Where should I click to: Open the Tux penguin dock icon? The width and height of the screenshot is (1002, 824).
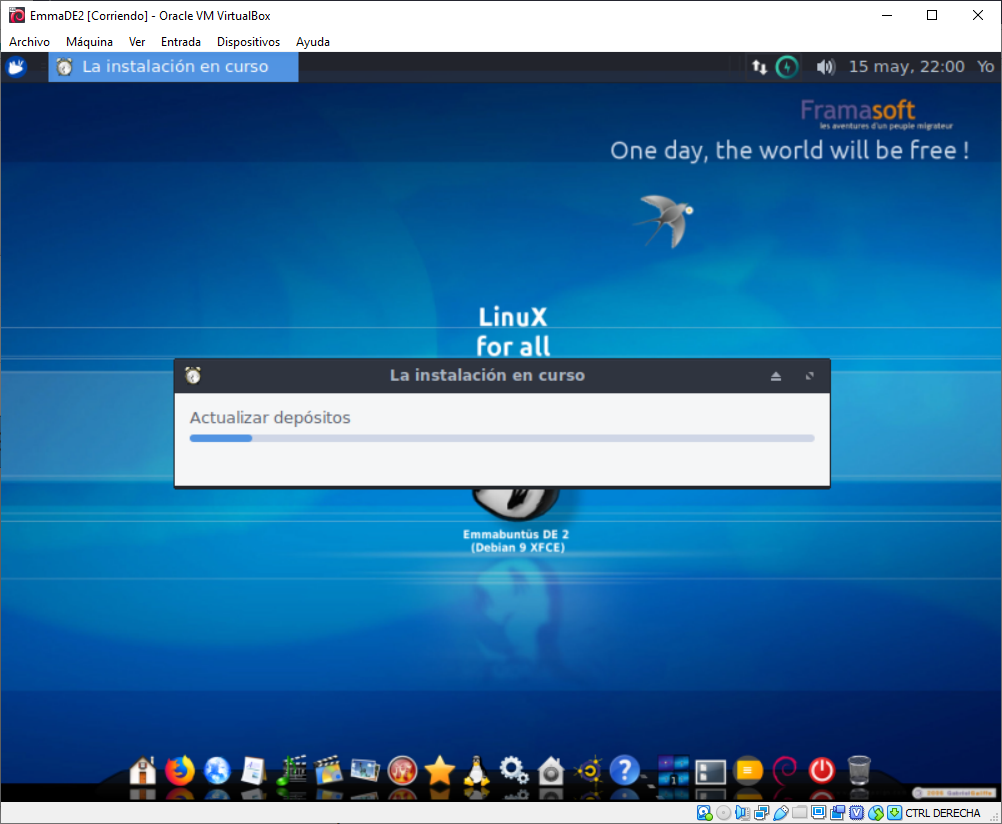tap(476, 770)
